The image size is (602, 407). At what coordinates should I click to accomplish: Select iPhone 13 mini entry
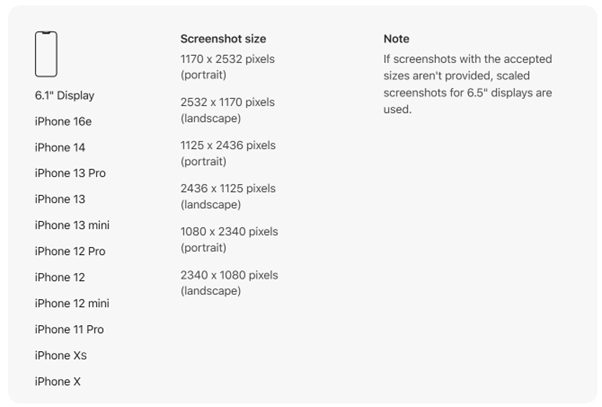(x=72, y=225)
